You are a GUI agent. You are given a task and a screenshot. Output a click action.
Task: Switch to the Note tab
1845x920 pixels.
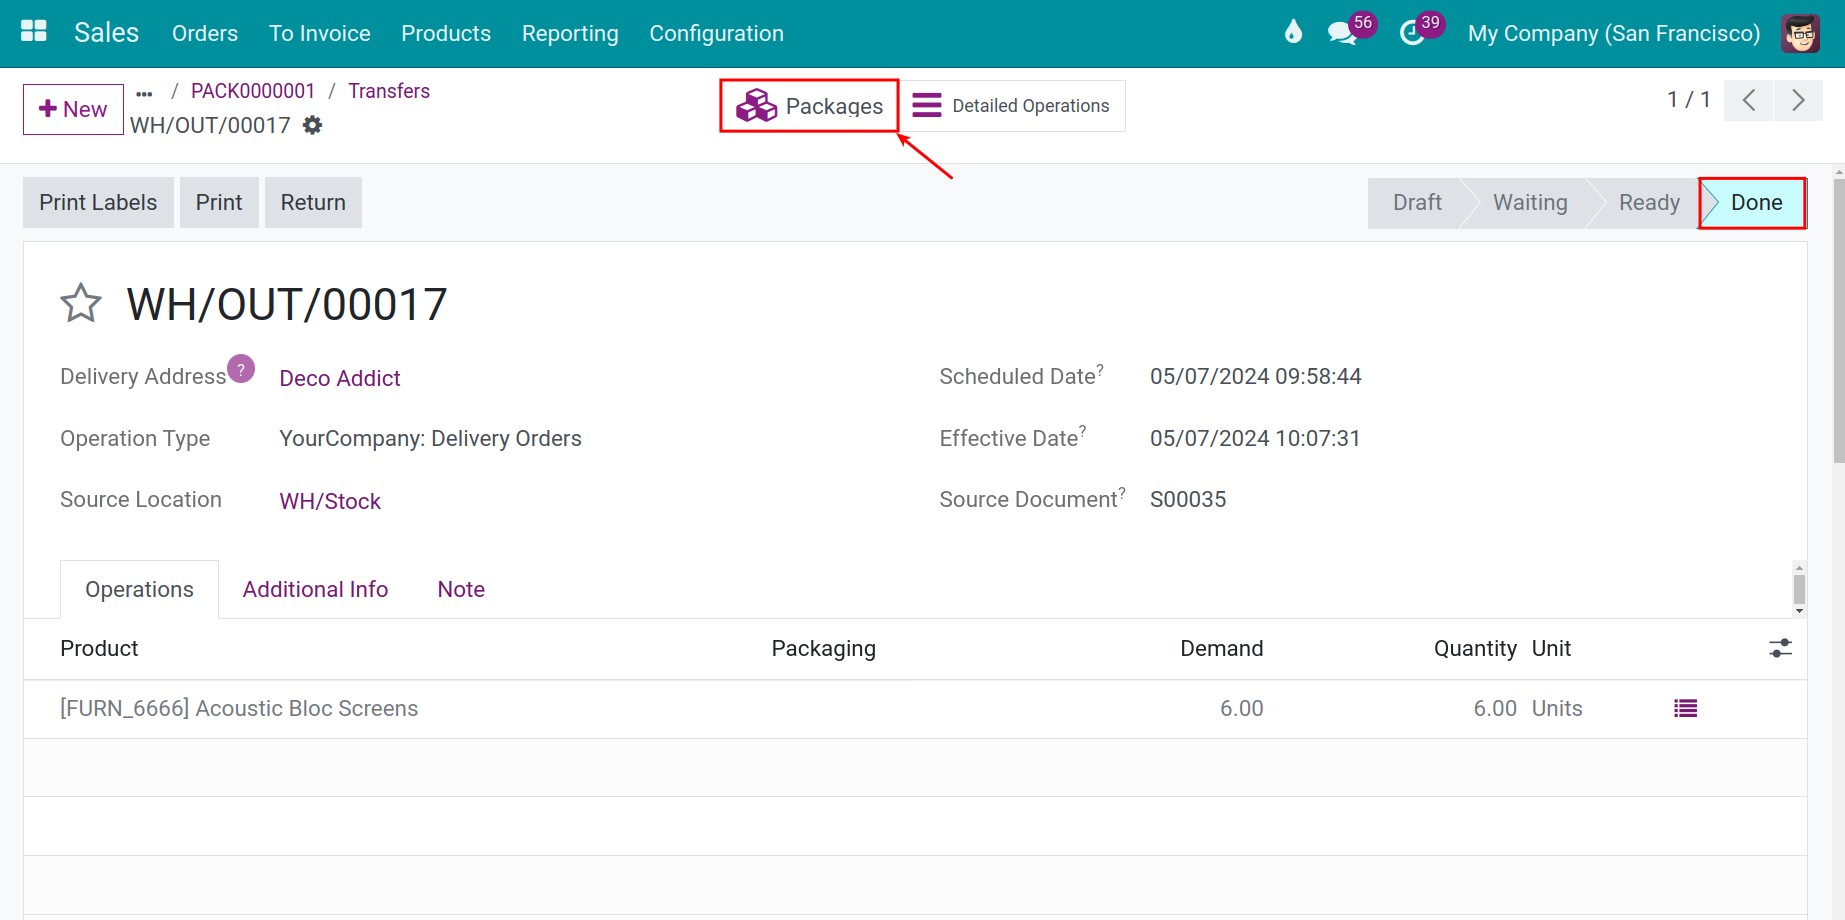pos(461,589)
